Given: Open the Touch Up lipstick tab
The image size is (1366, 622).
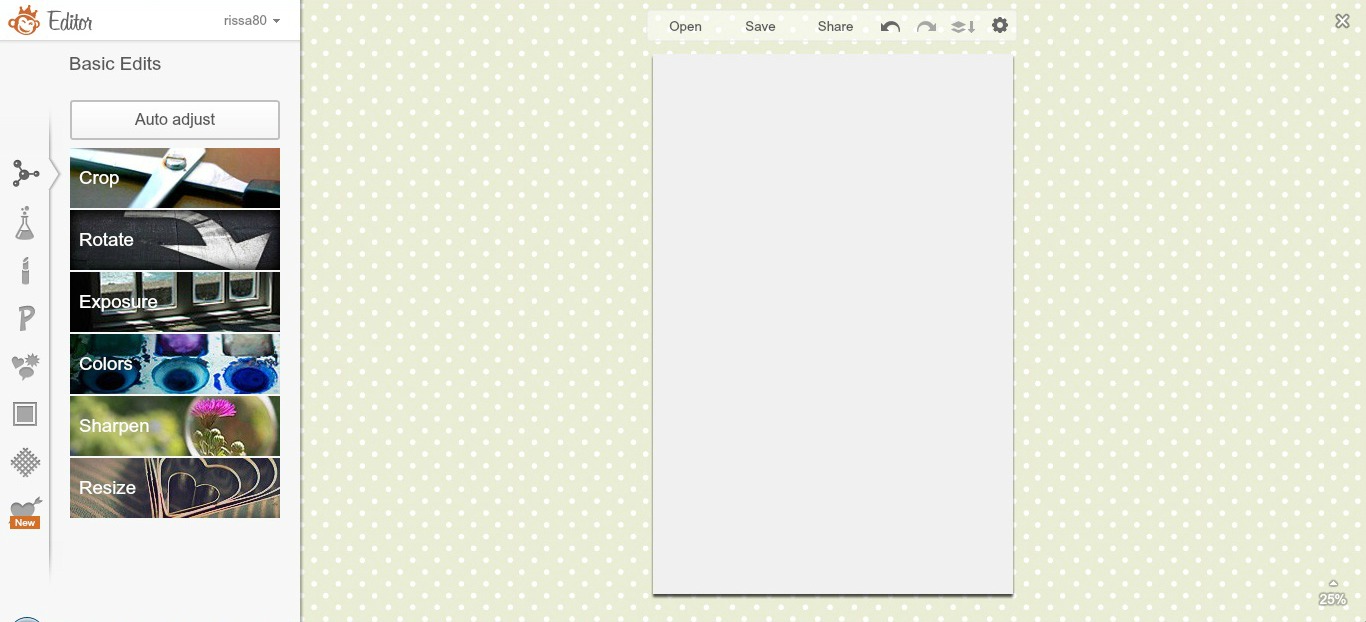Looking at the screenshot, I should click(x=25, y=270).
